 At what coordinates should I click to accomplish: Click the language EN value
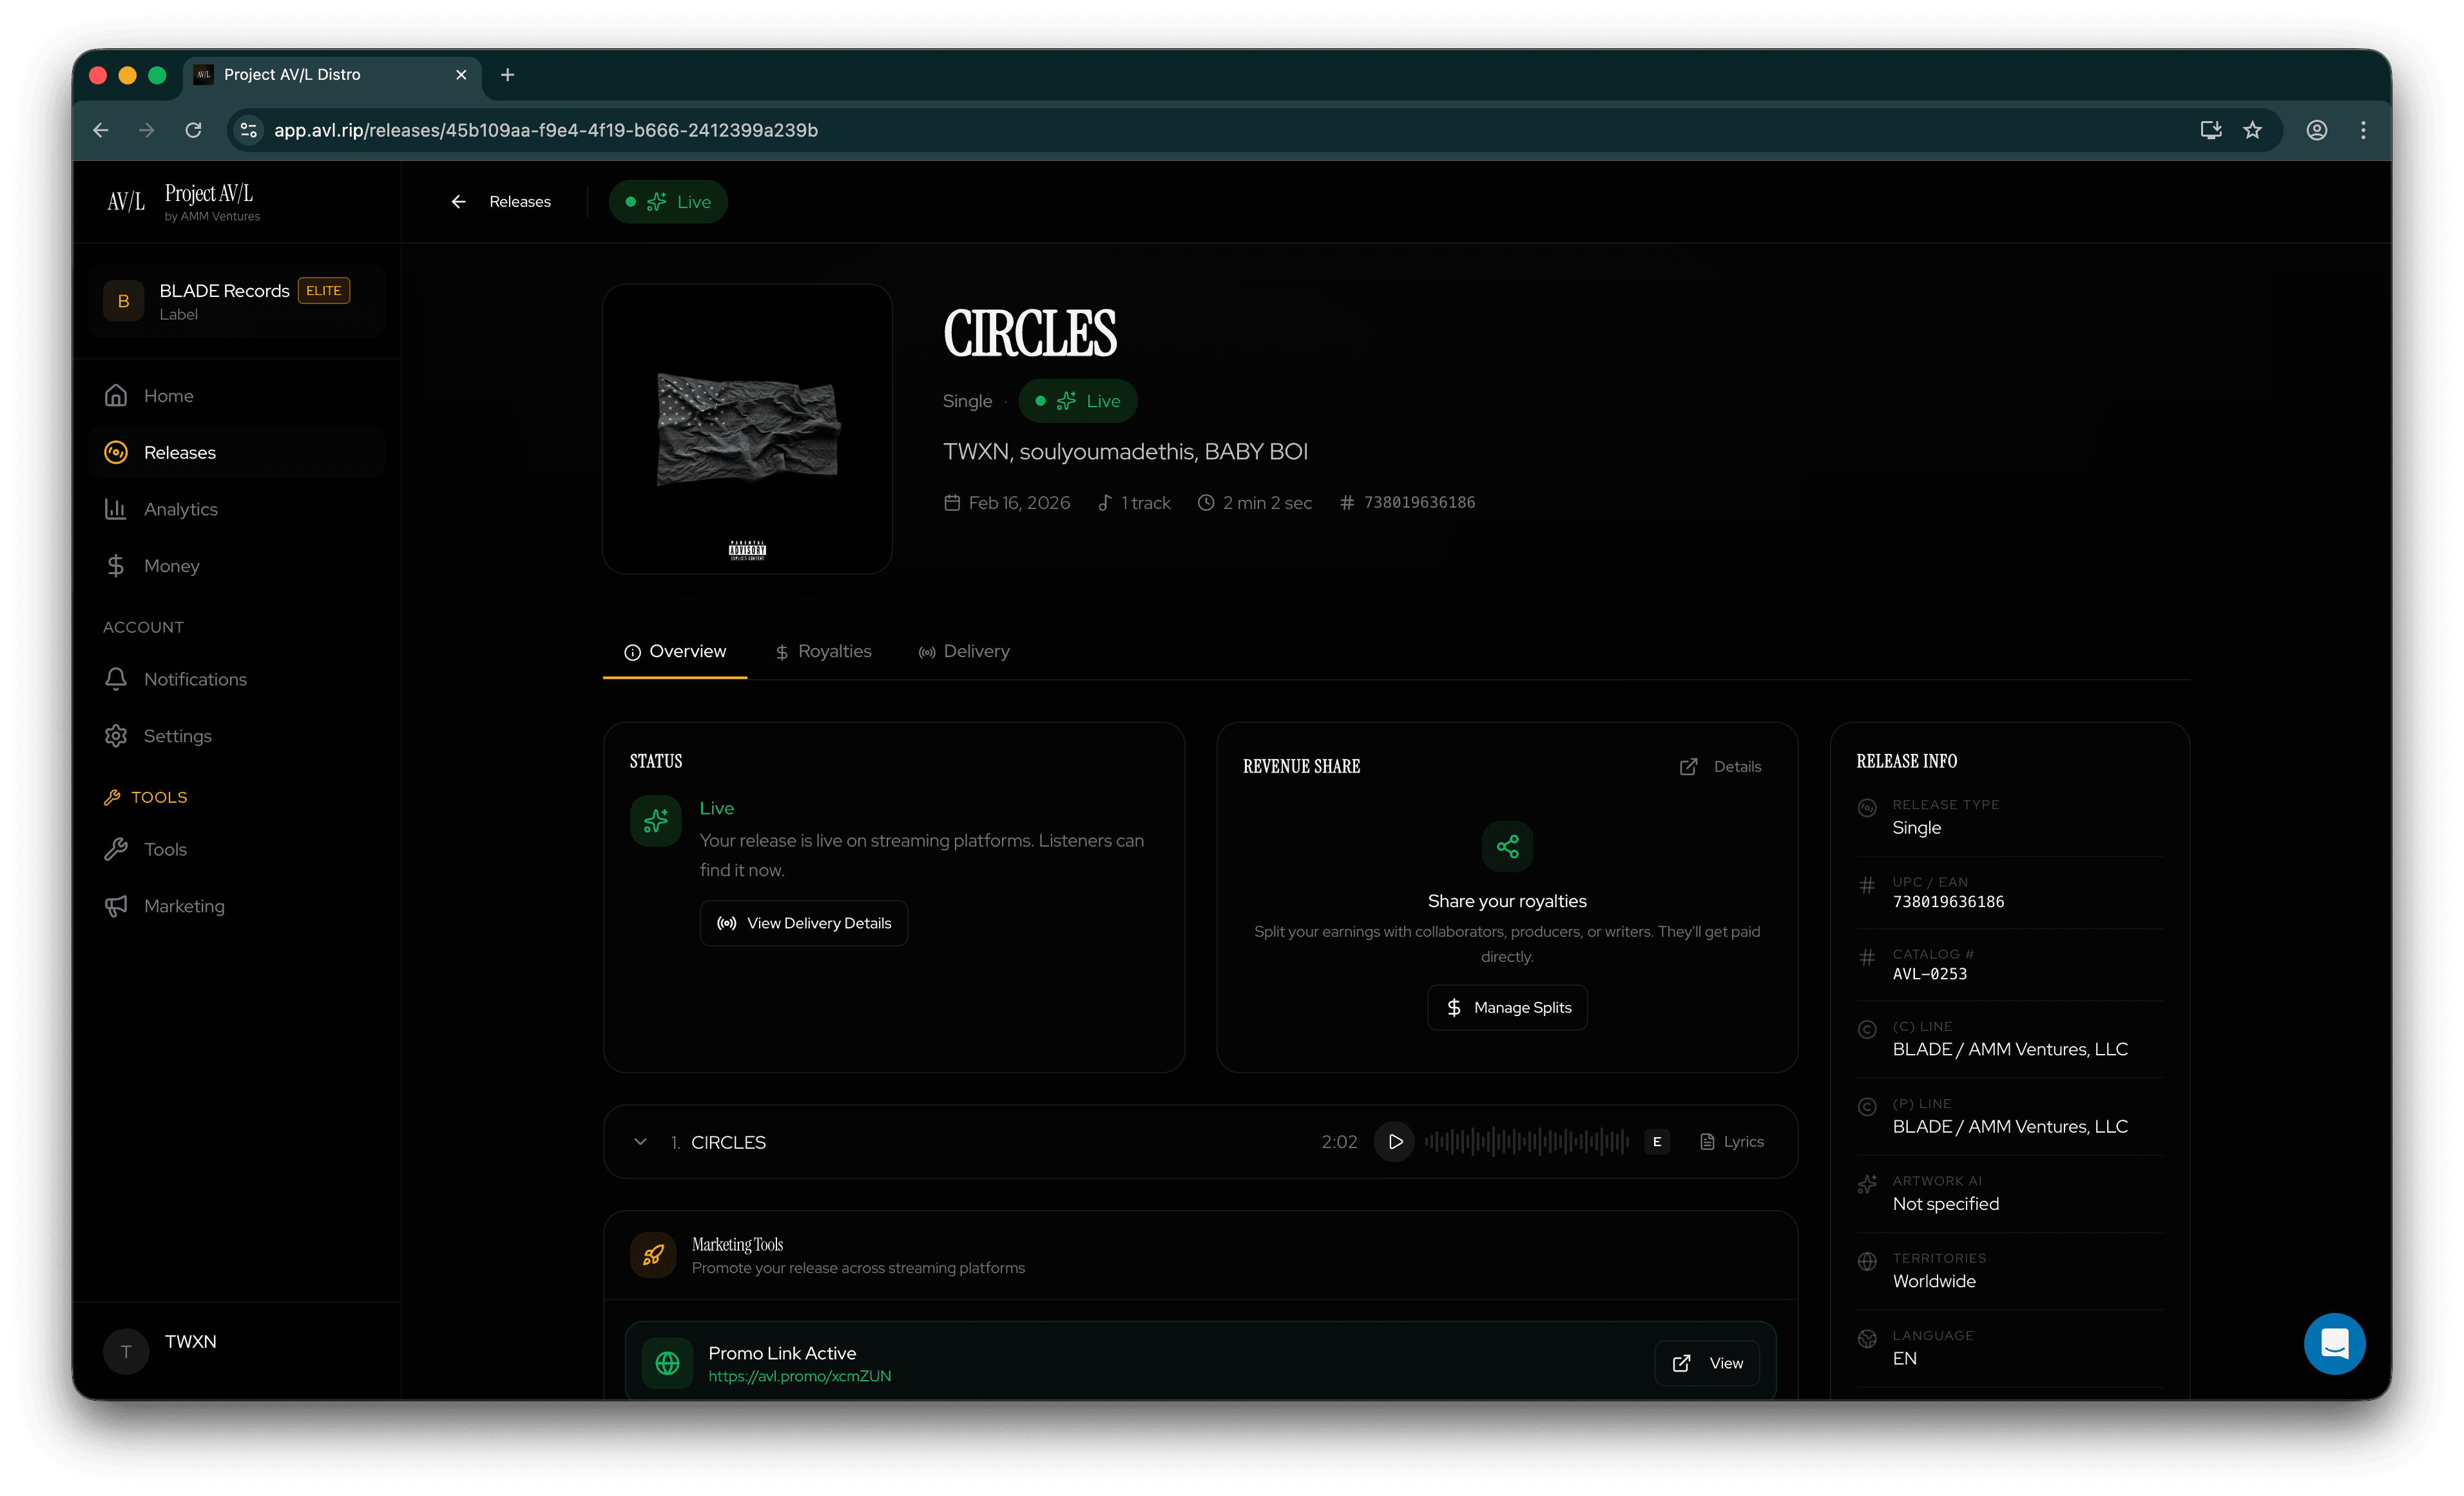coord(1905,1359)
